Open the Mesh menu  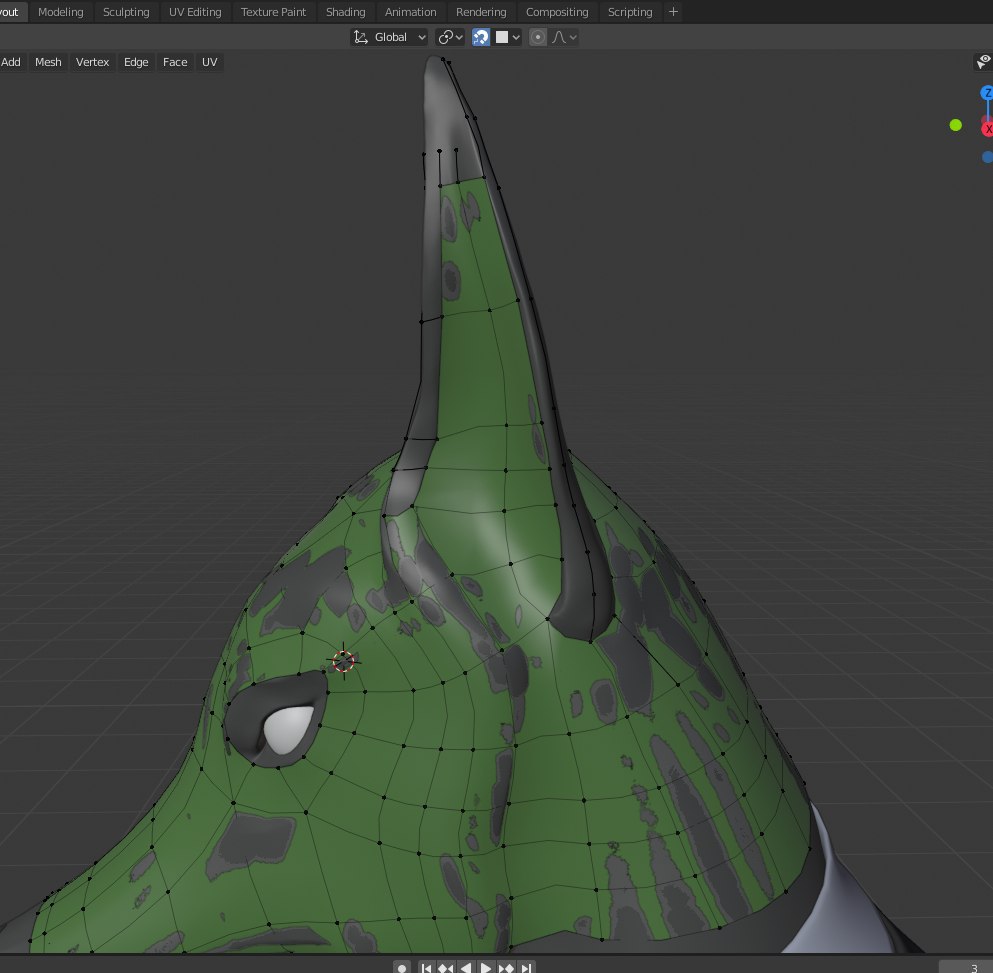(48, 62)
